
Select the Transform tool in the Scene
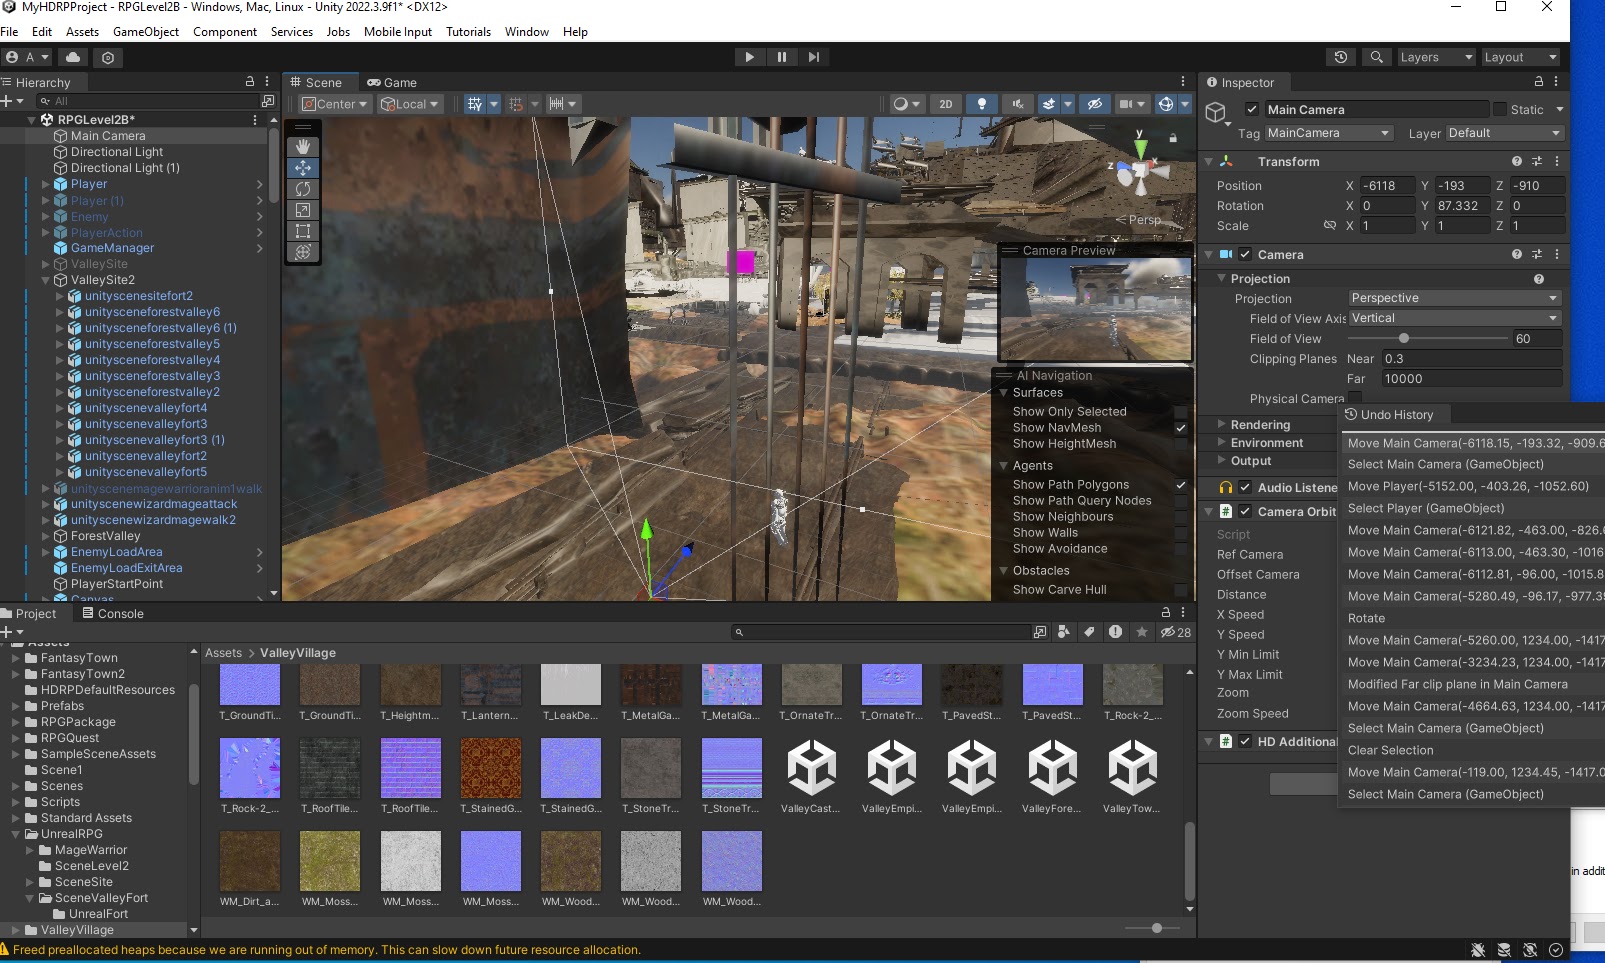pyautogui.click(x=303, y=252)
